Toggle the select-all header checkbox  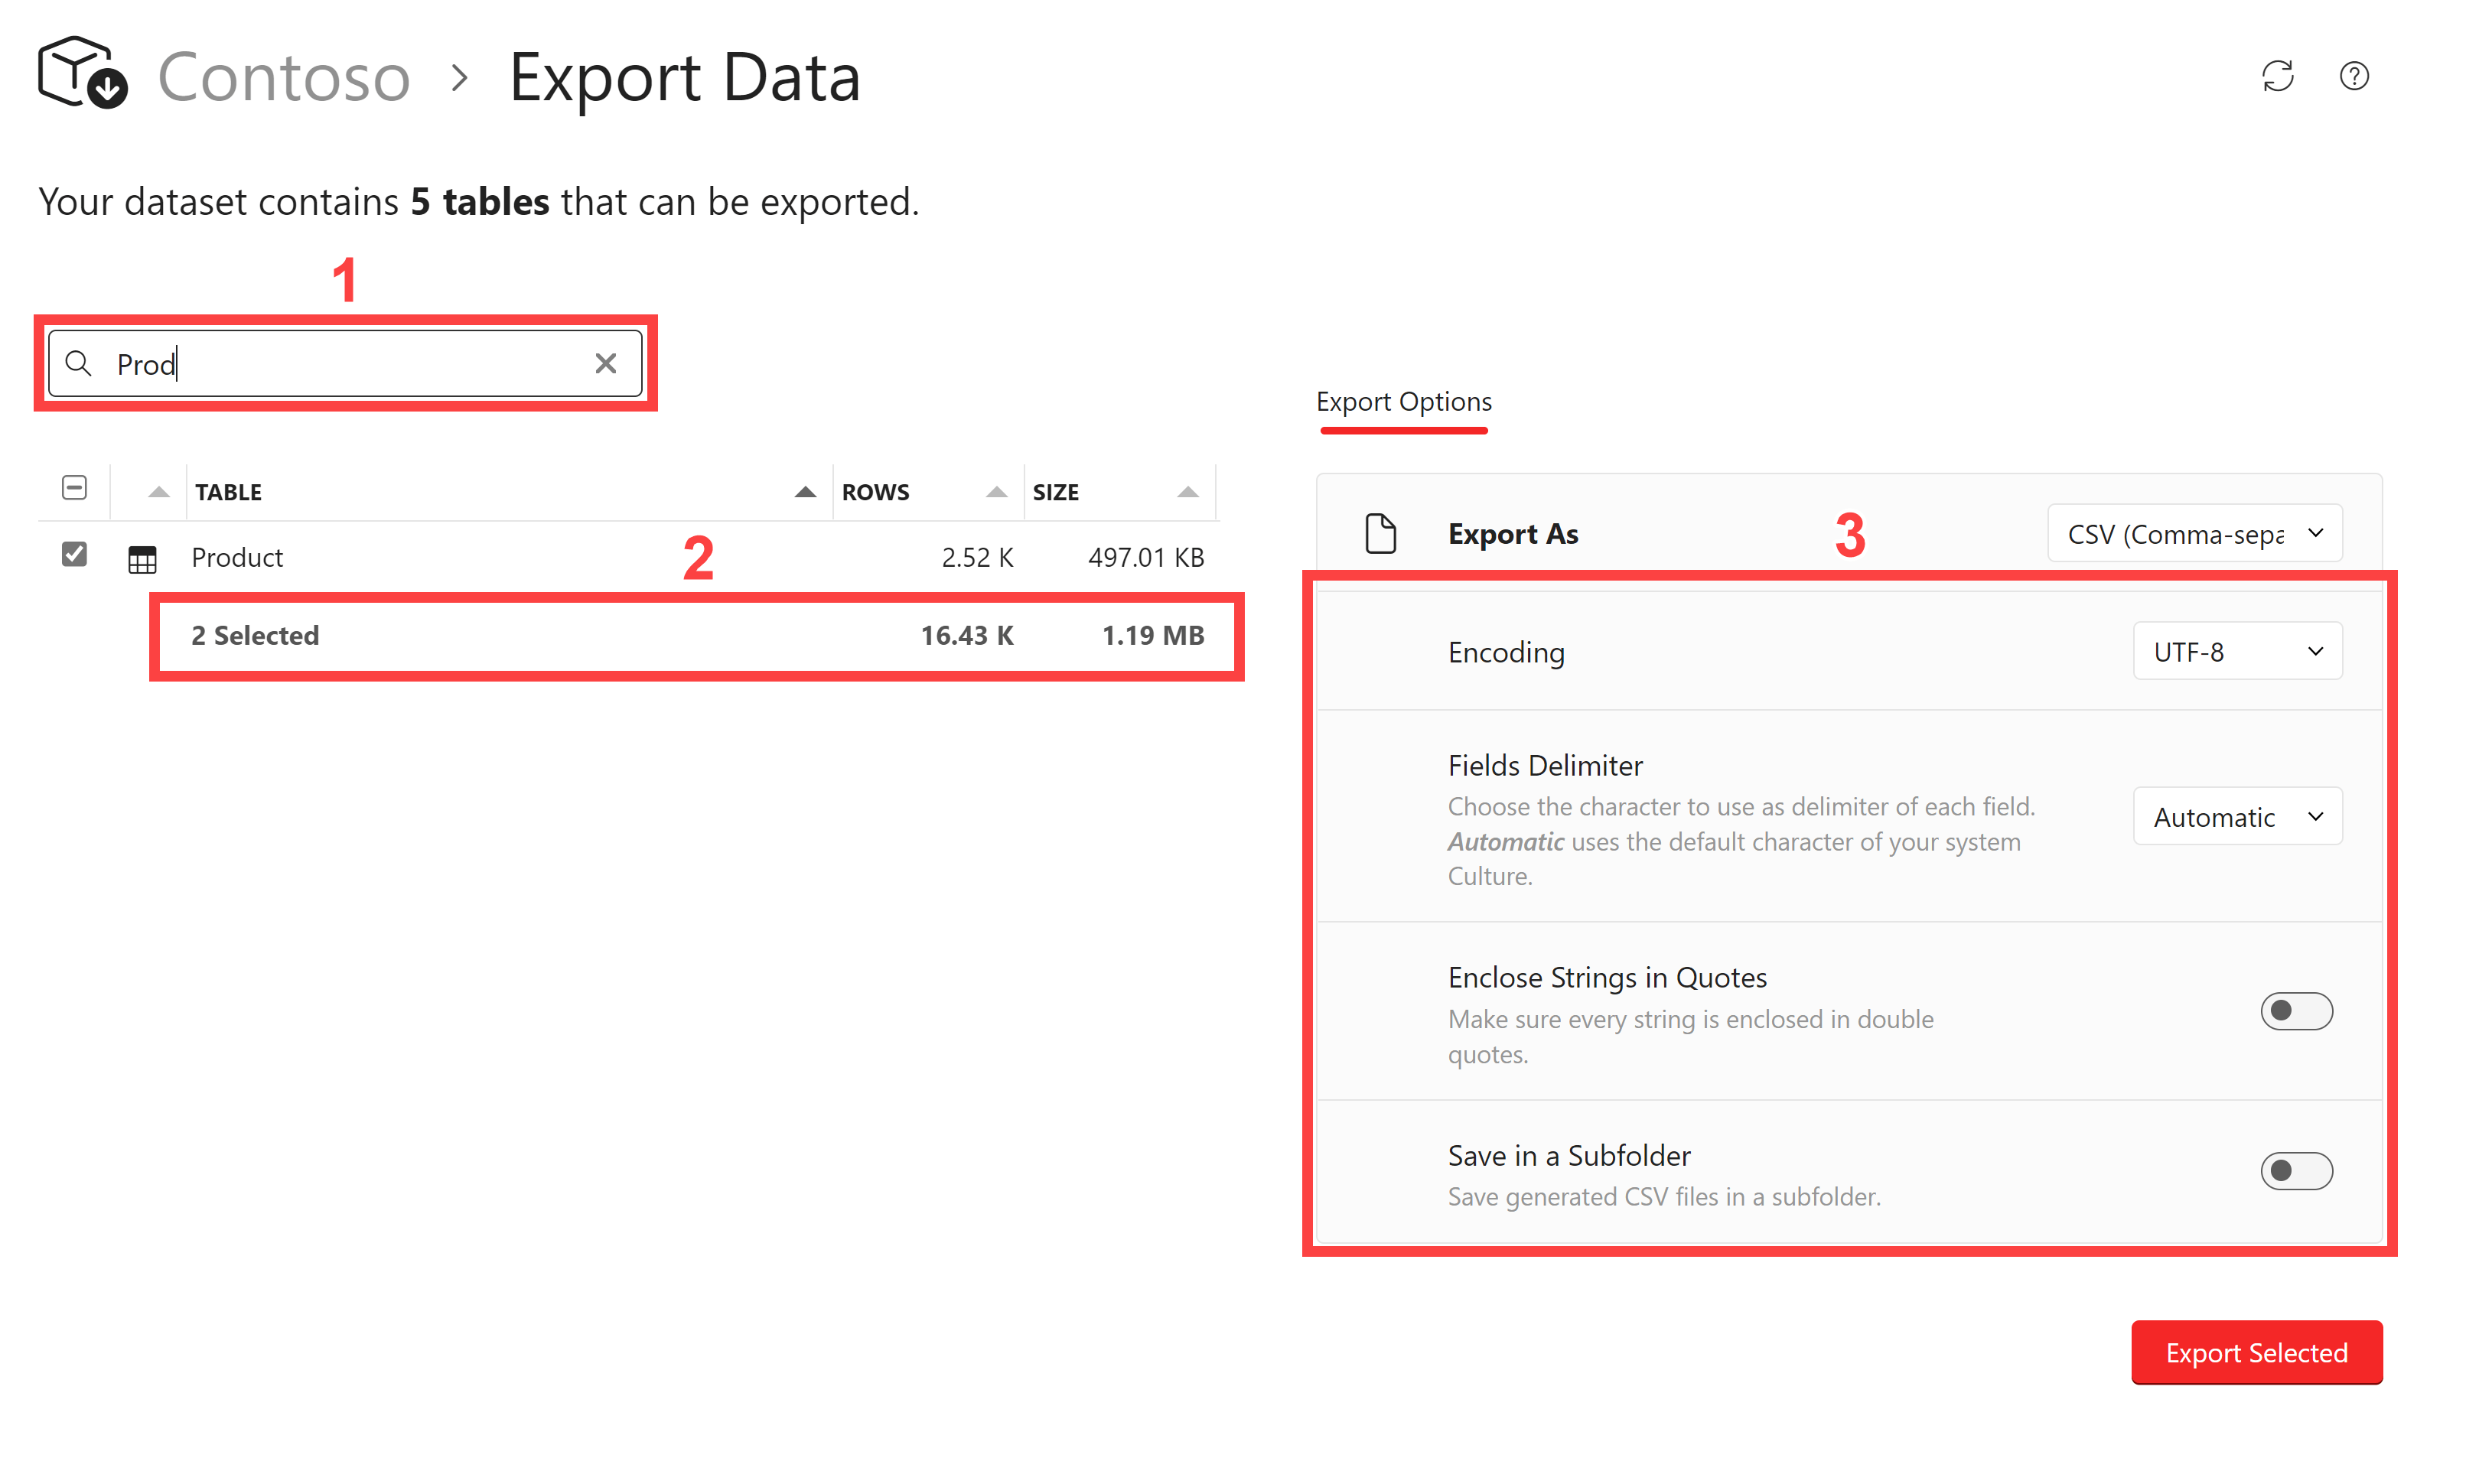click(74, 488)
